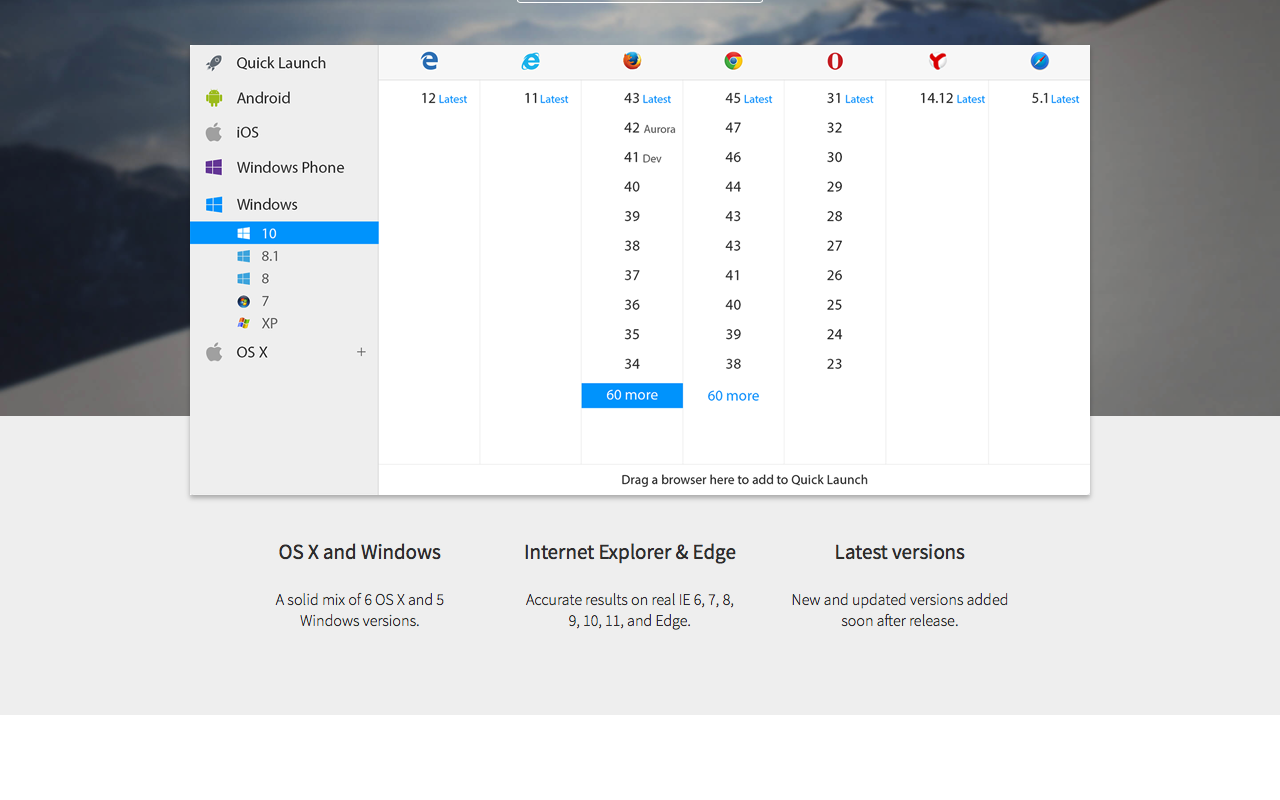Choose Firefox 41 Dev
This screenshot has height=800, width=1280.
coord(642,157)
